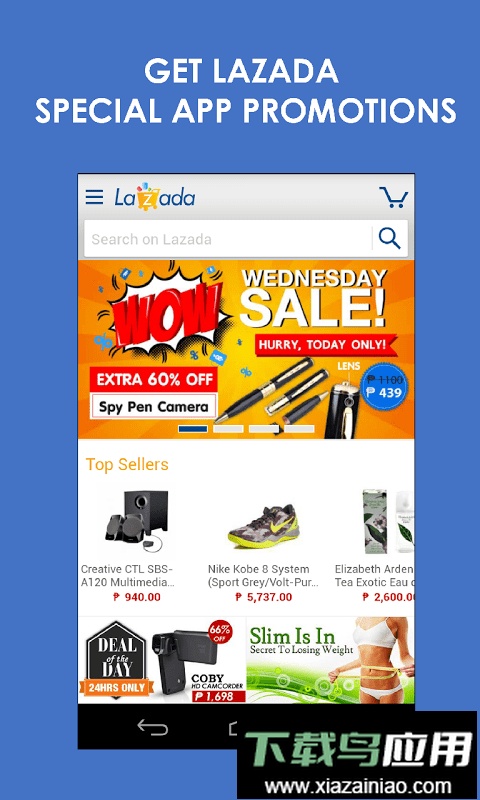Open the Slim Is In banner
Screen dimensions: 480x800
point(330,660)
